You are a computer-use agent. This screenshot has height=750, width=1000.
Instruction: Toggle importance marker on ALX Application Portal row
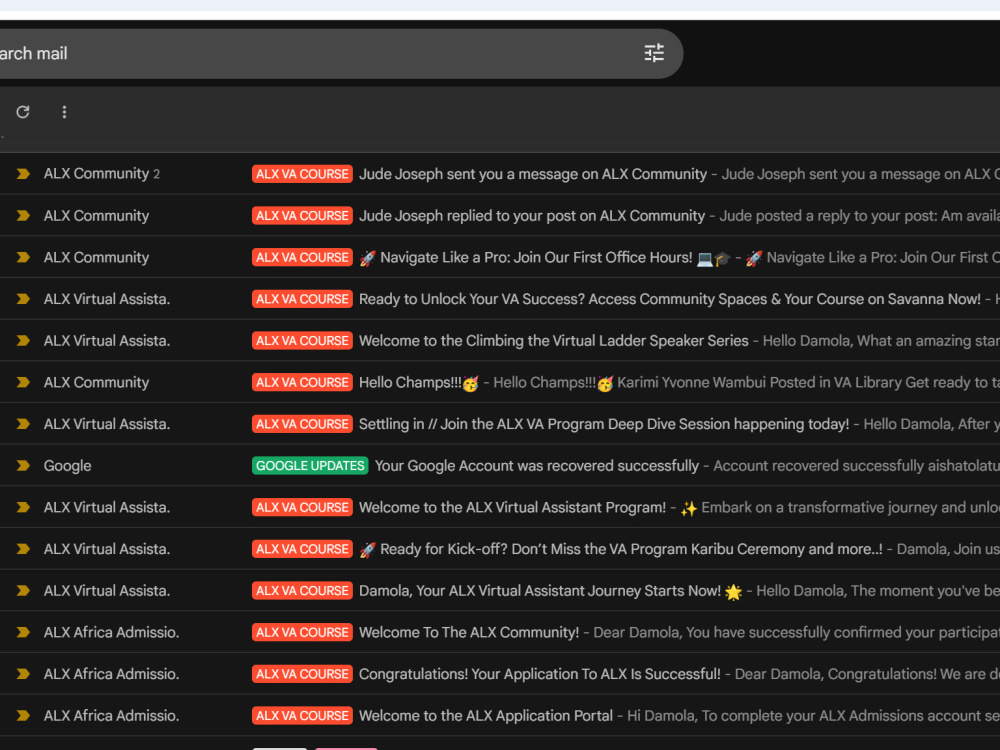point(24,716)
